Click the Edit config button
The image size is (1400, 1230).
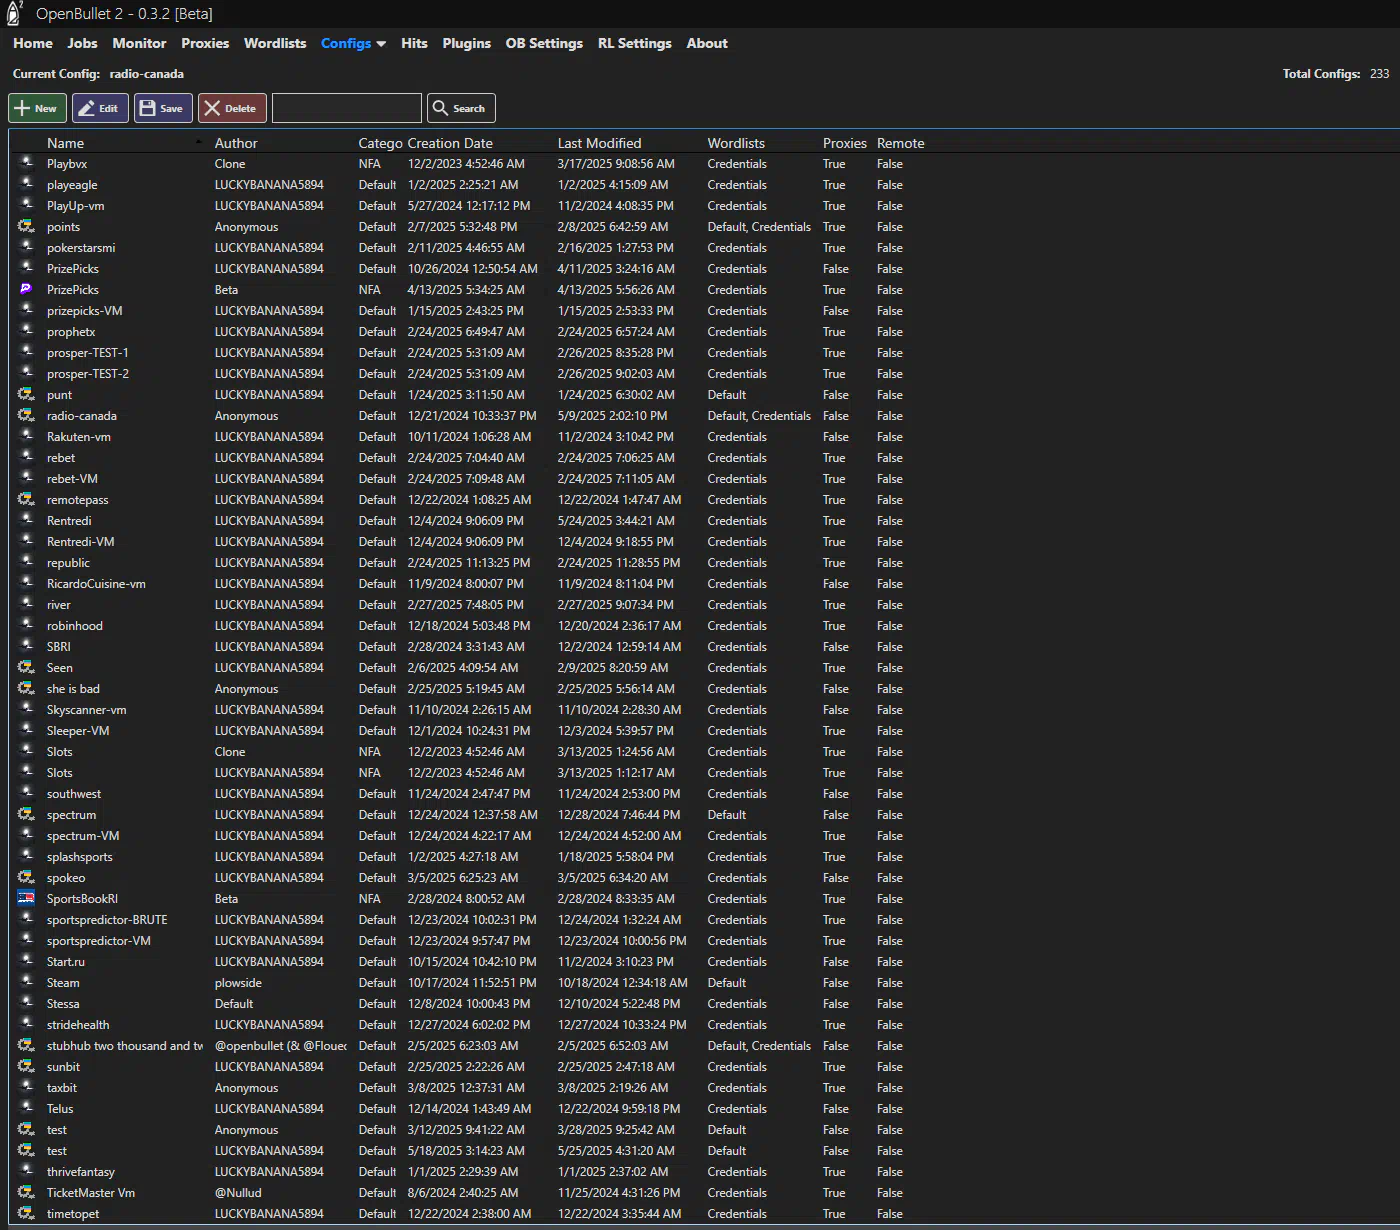click(100, 108)
